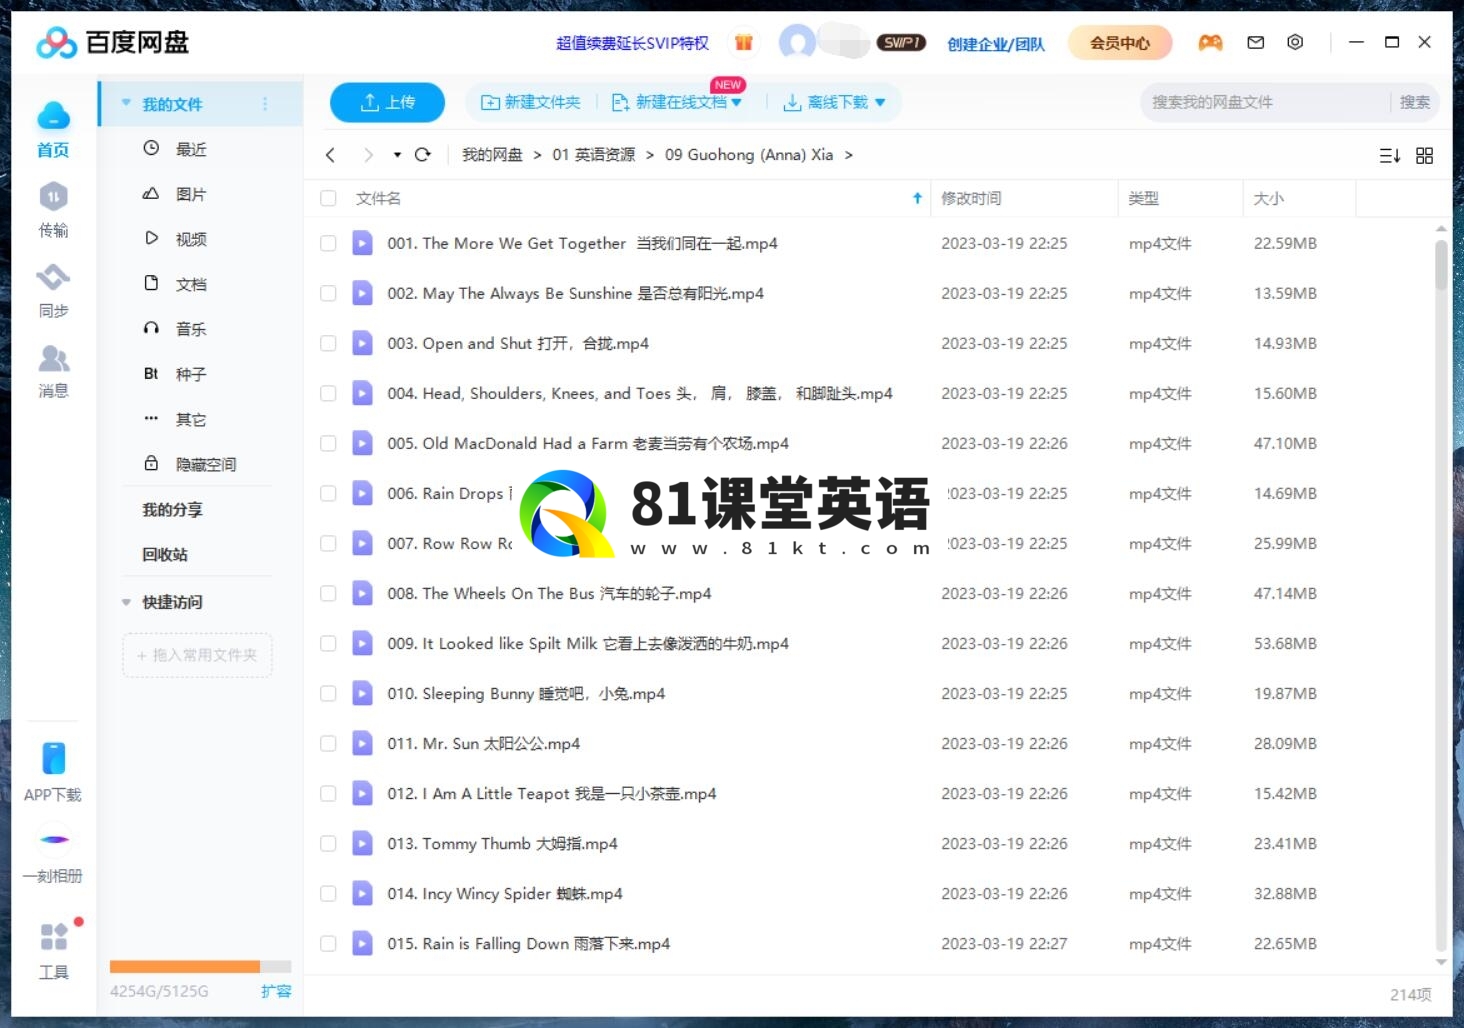Collapse the 快捷访问 section arrow
Image resolution: width=1464 pixels, height=1028 pixels.
[x=126, y=602]
